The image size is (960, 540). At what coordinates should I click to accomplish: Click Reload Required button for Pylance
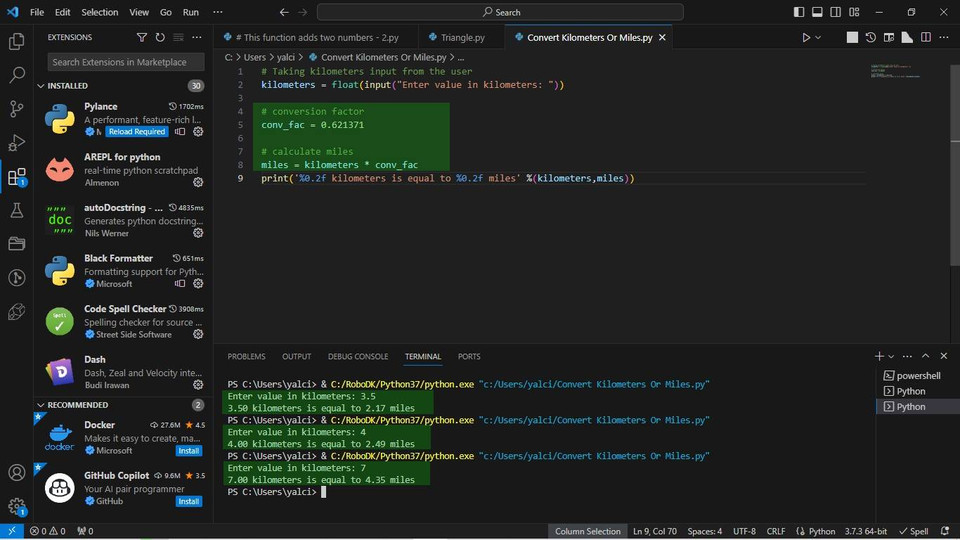(136, 132)
